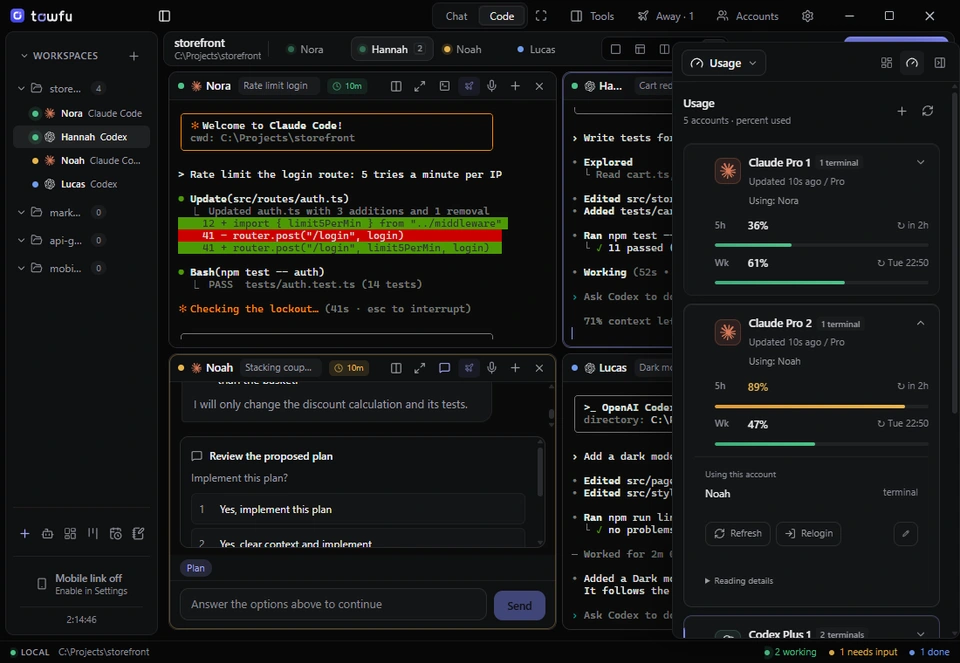This screenshot has width=960, height=663.
Task: Open Noah Claude Code in sidebar tree
Action: [x=81, y=160]
